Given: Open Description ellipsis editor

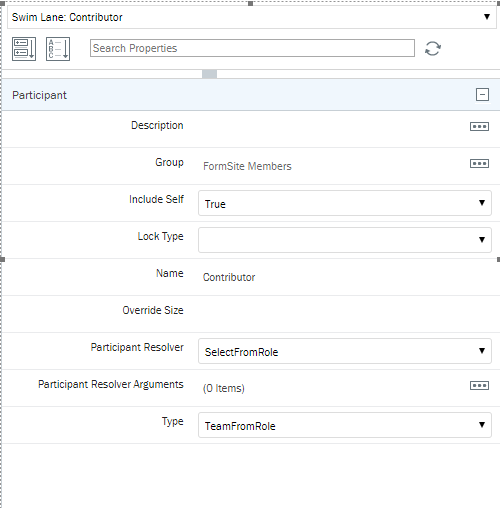Looking at the screenshot, I should 479,127.
